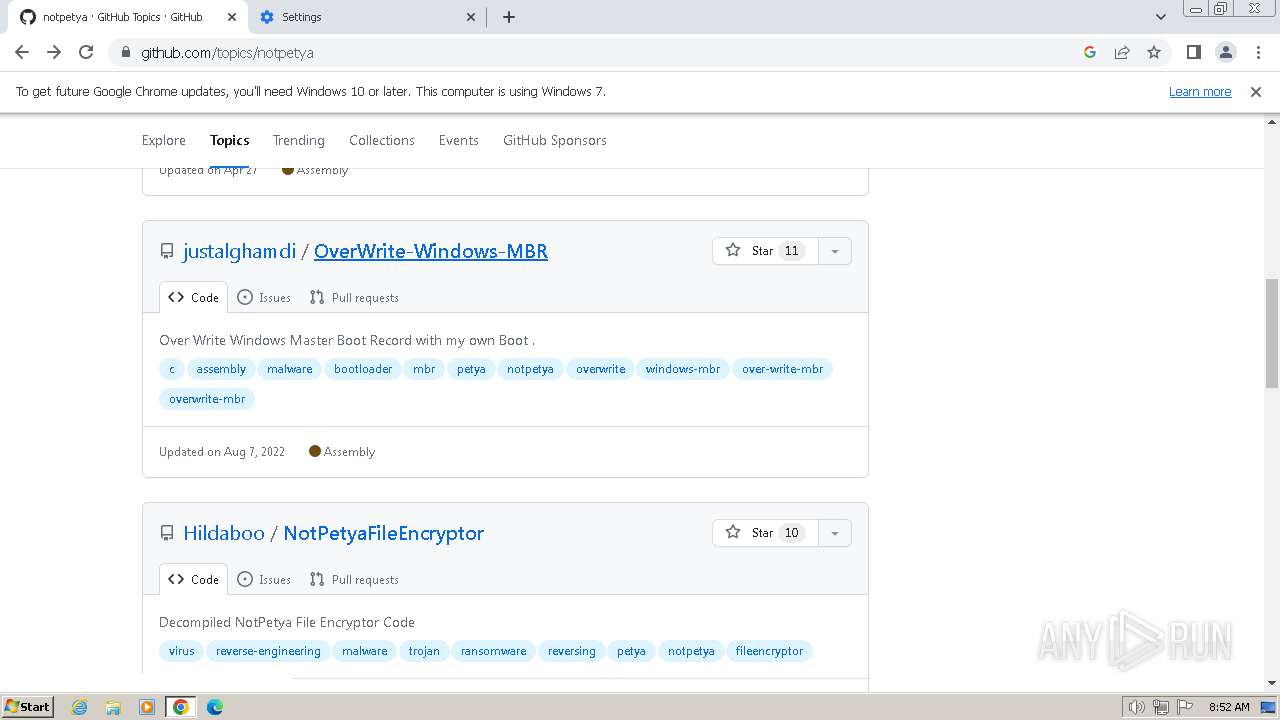Open Hildaboo user profile link
The height and width of the screenshot is (720, 1280).
pyautogui.click(x=224, y=533)
